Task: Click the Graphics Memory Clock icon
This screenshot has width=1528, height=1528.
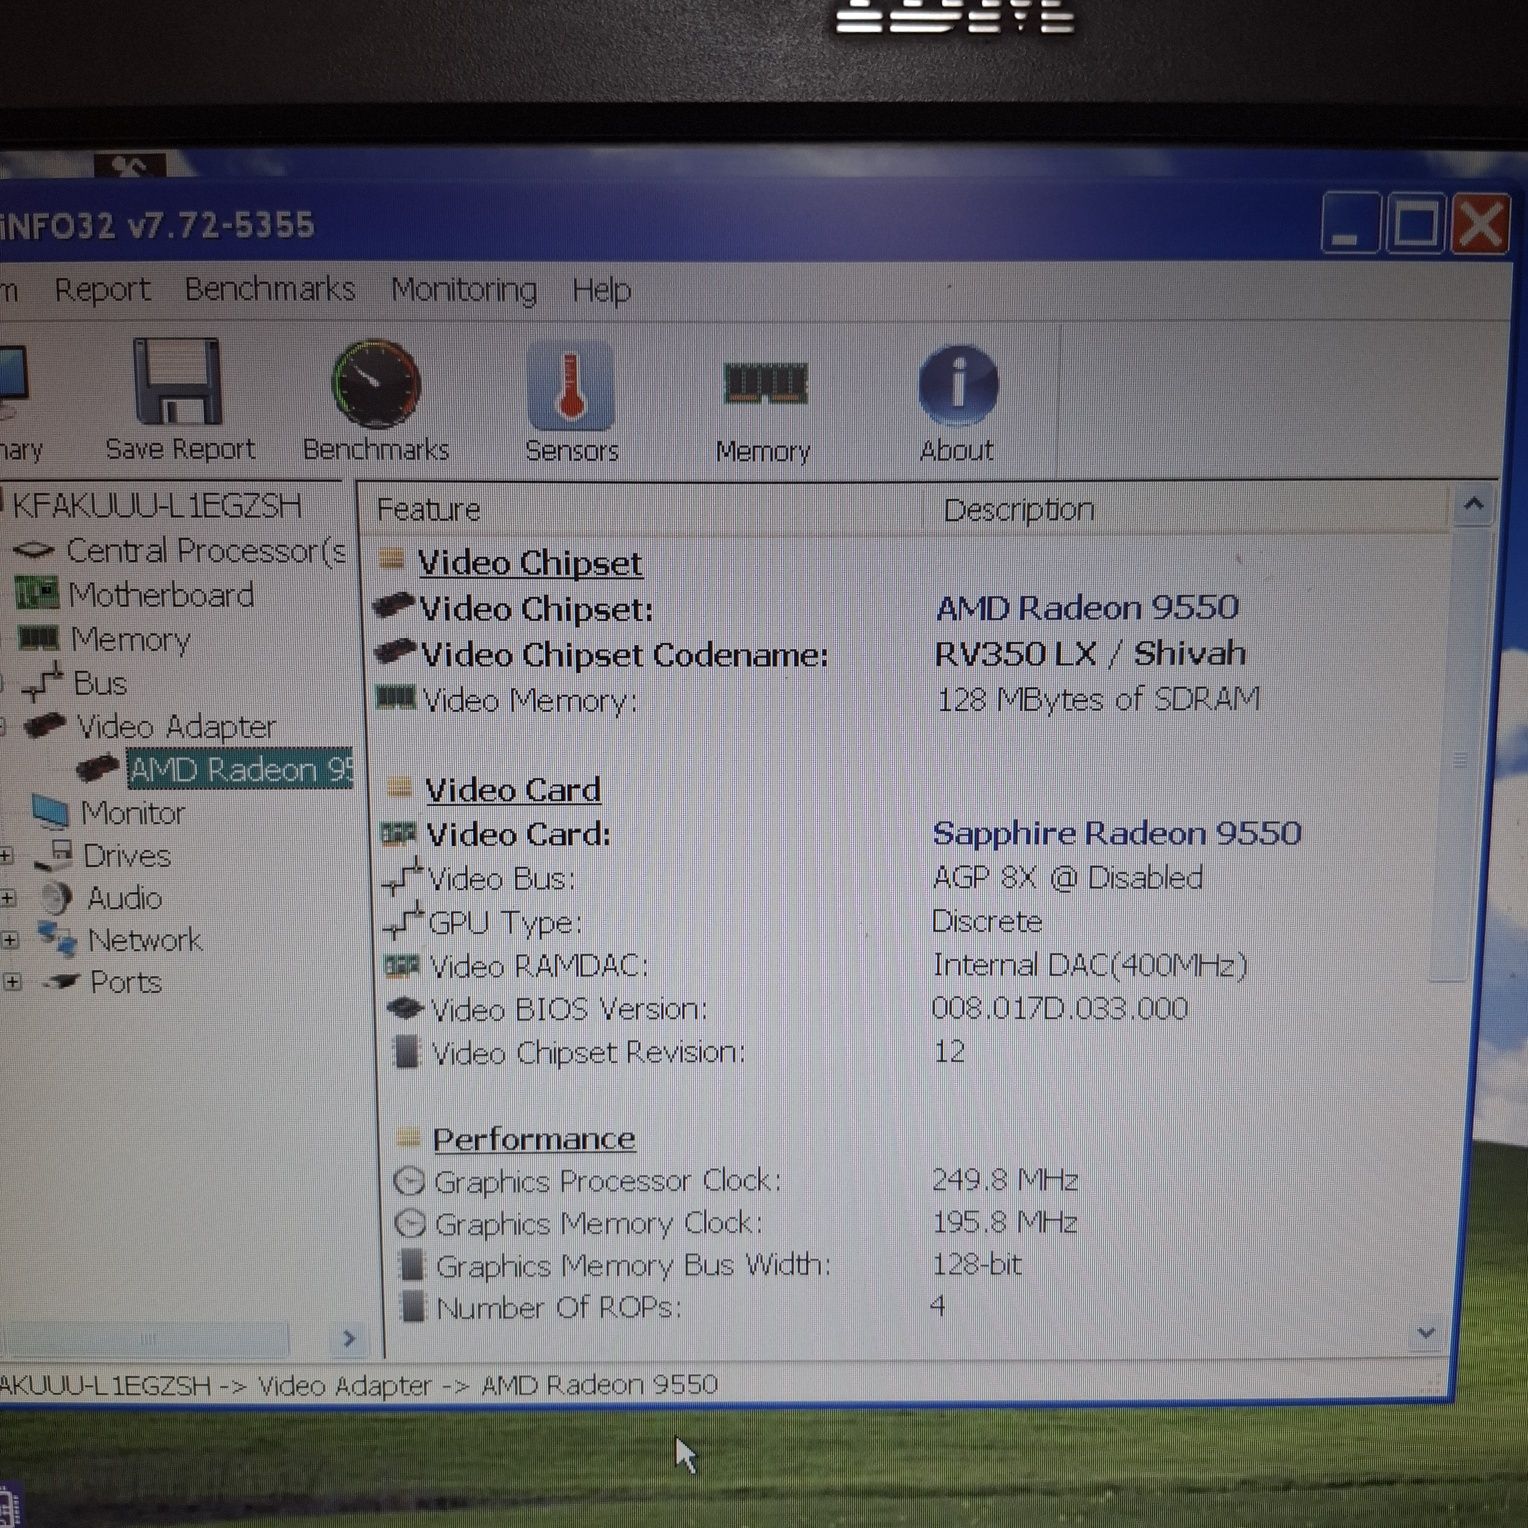Action: 410,1223
